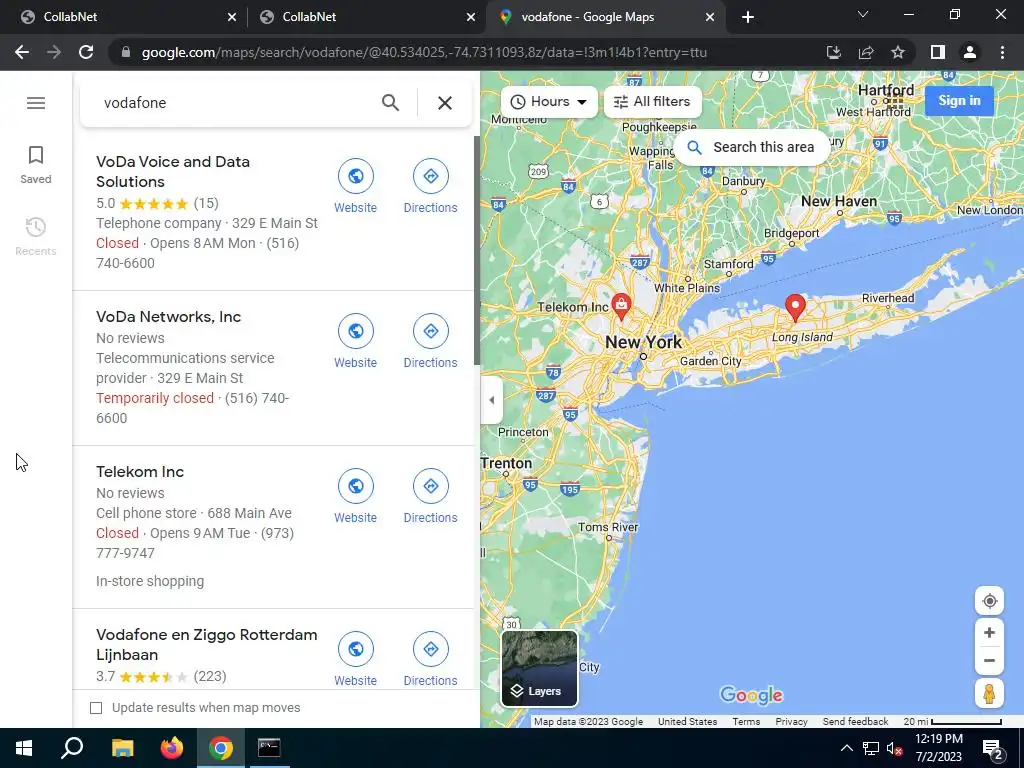Toggle the Chrome side panel

pos(937,52)
